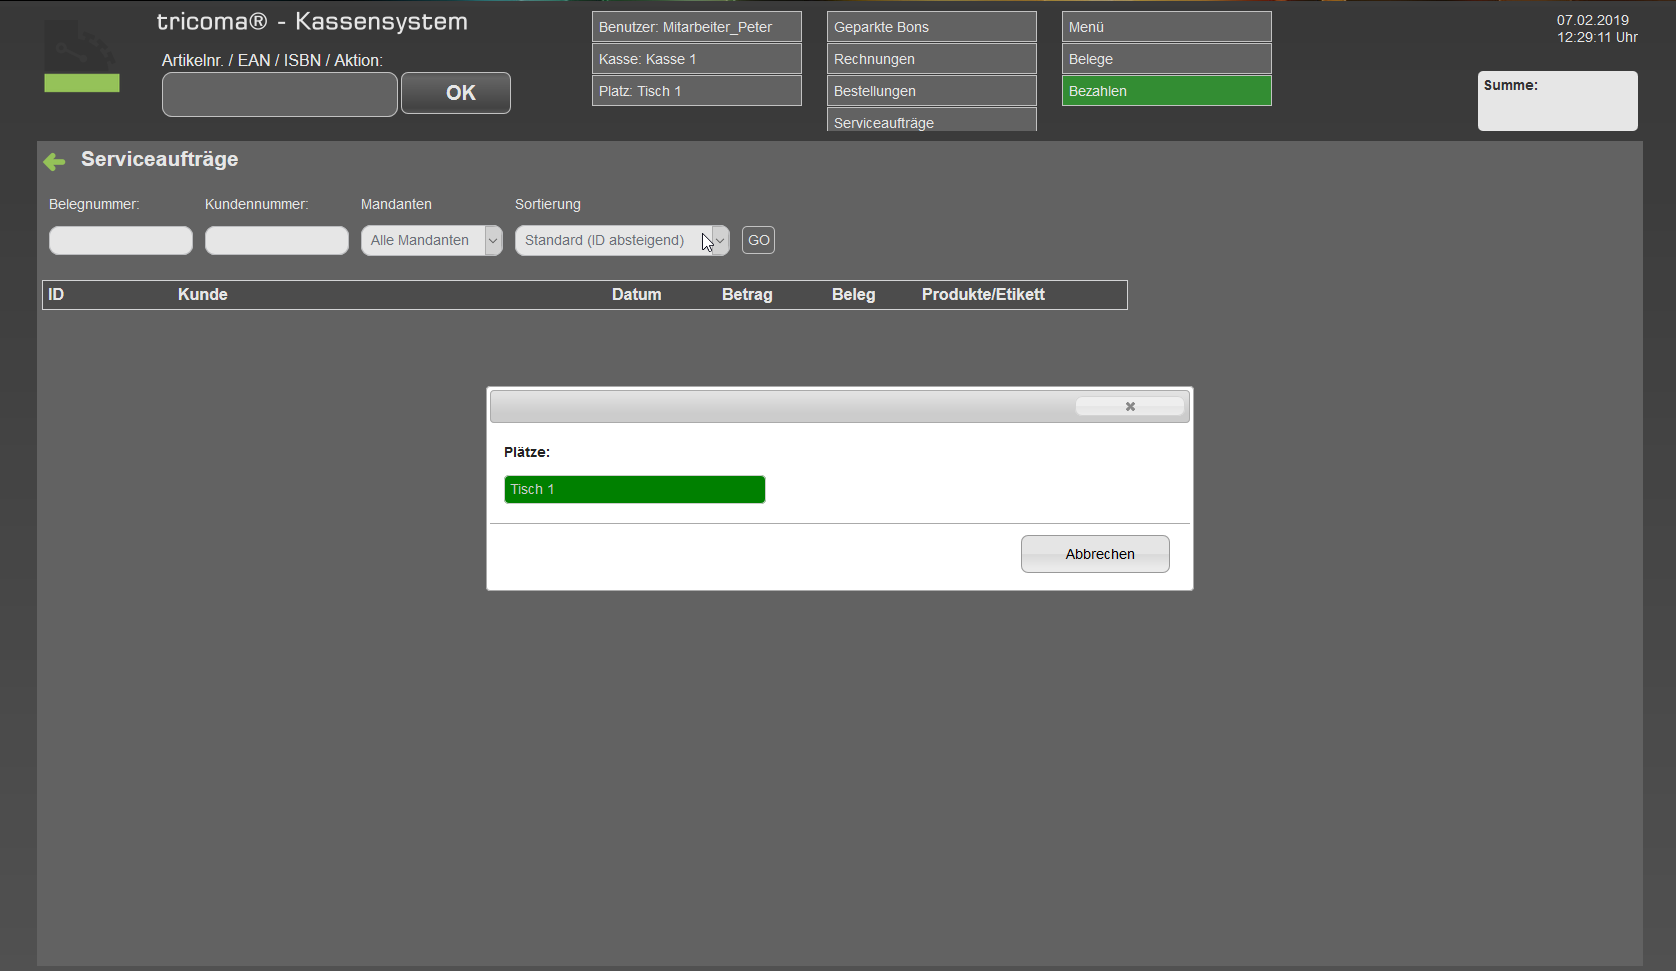
Task: Open the Sortierung dropdown
Action: point(622,240)
